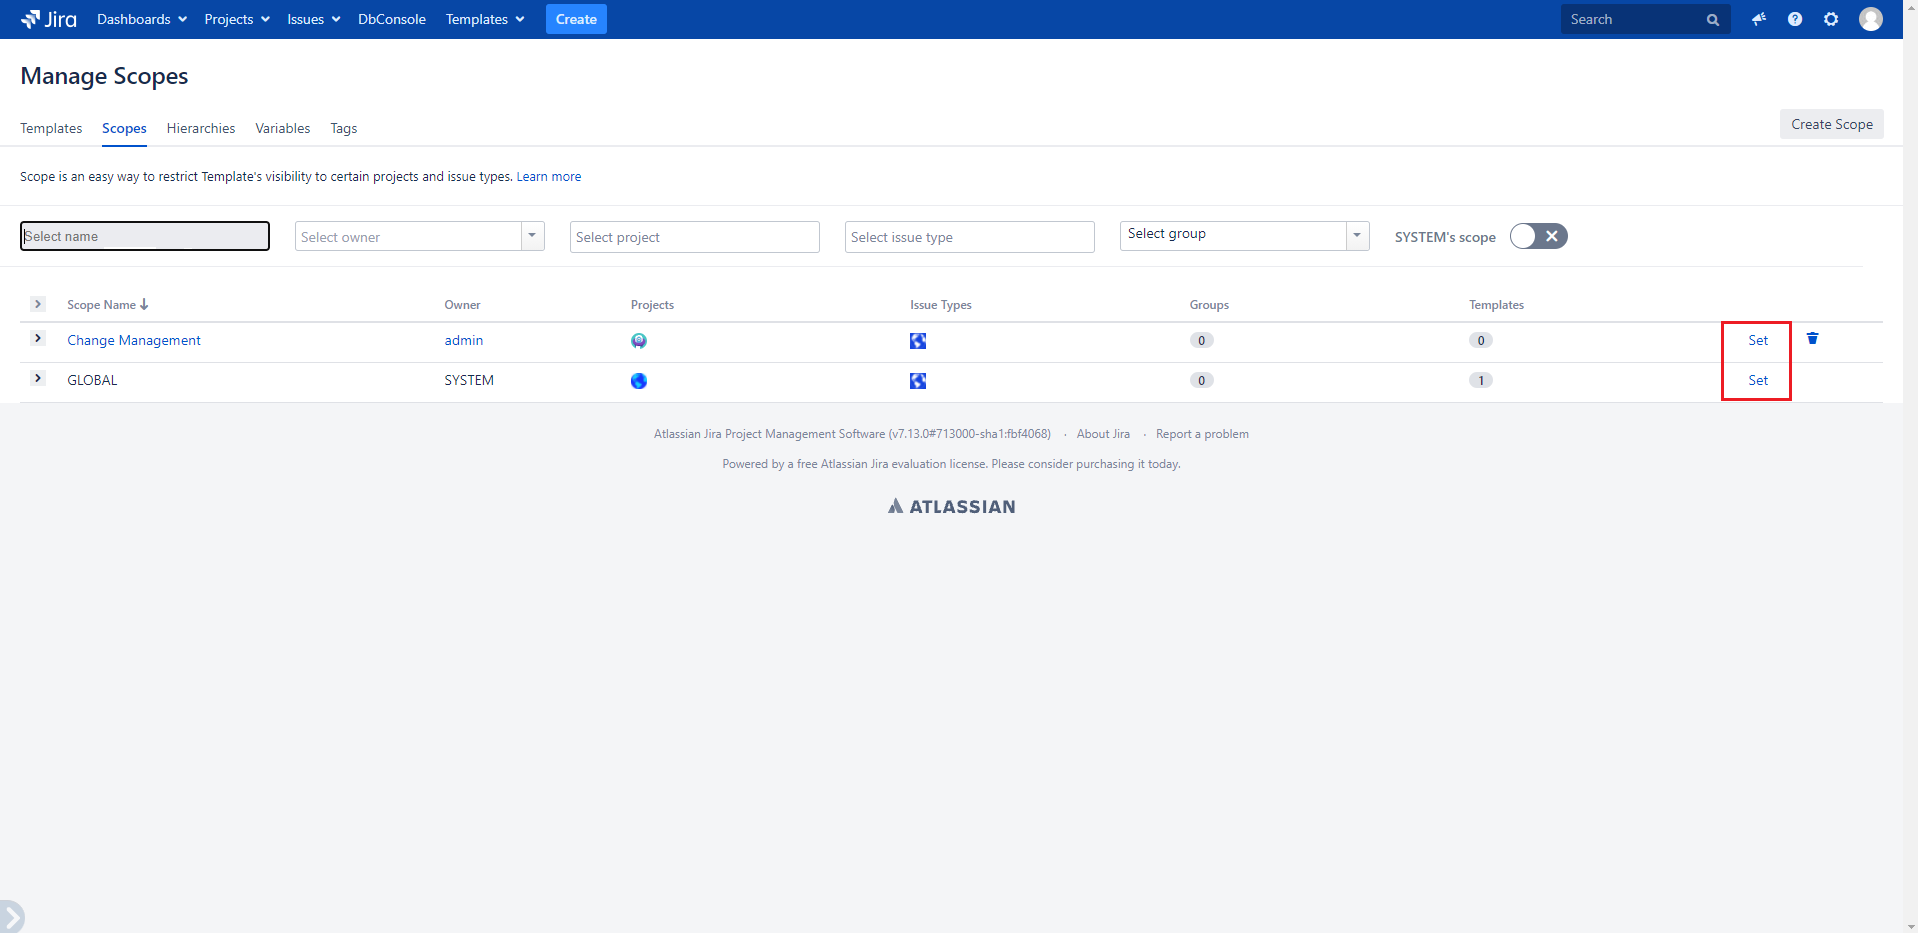Delete the Change Management scope via trash icon
Screen dimensions: 1918x933
coord(1812,339)
